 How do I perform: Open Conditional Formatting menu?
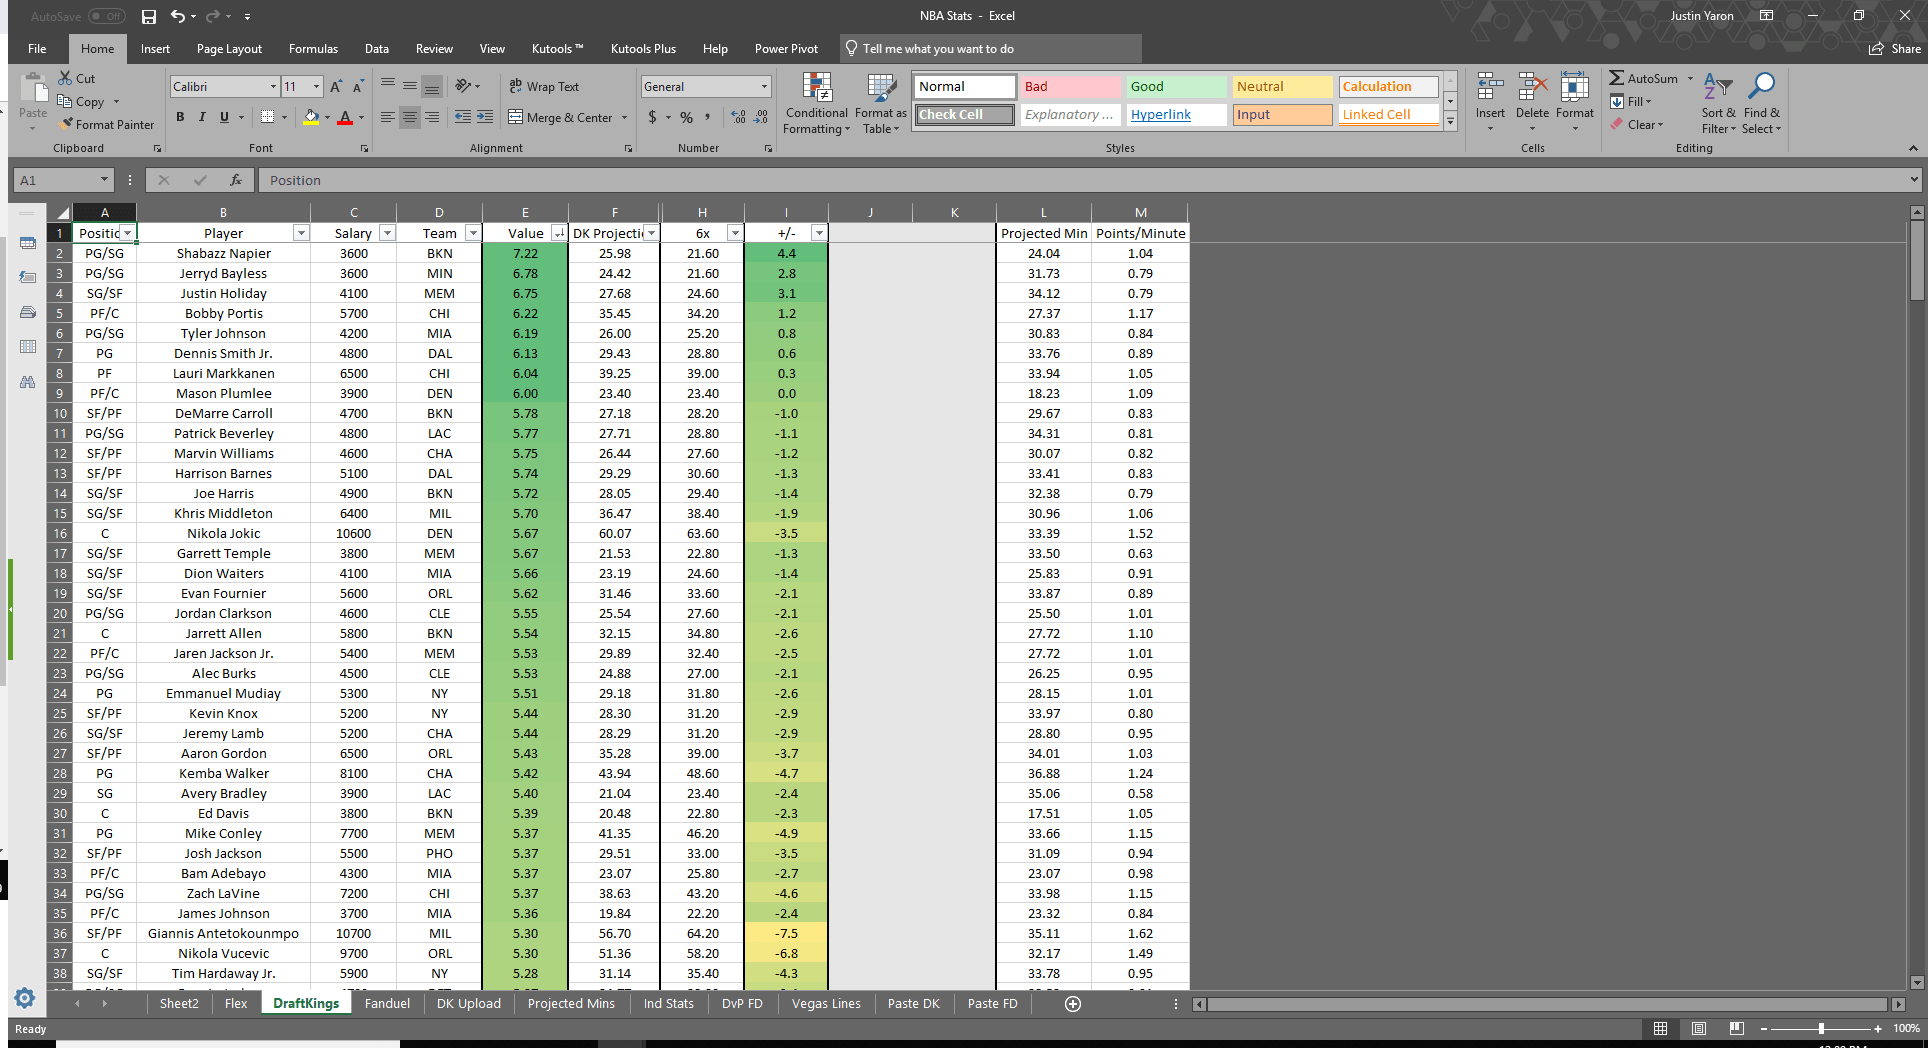[817, 104]
